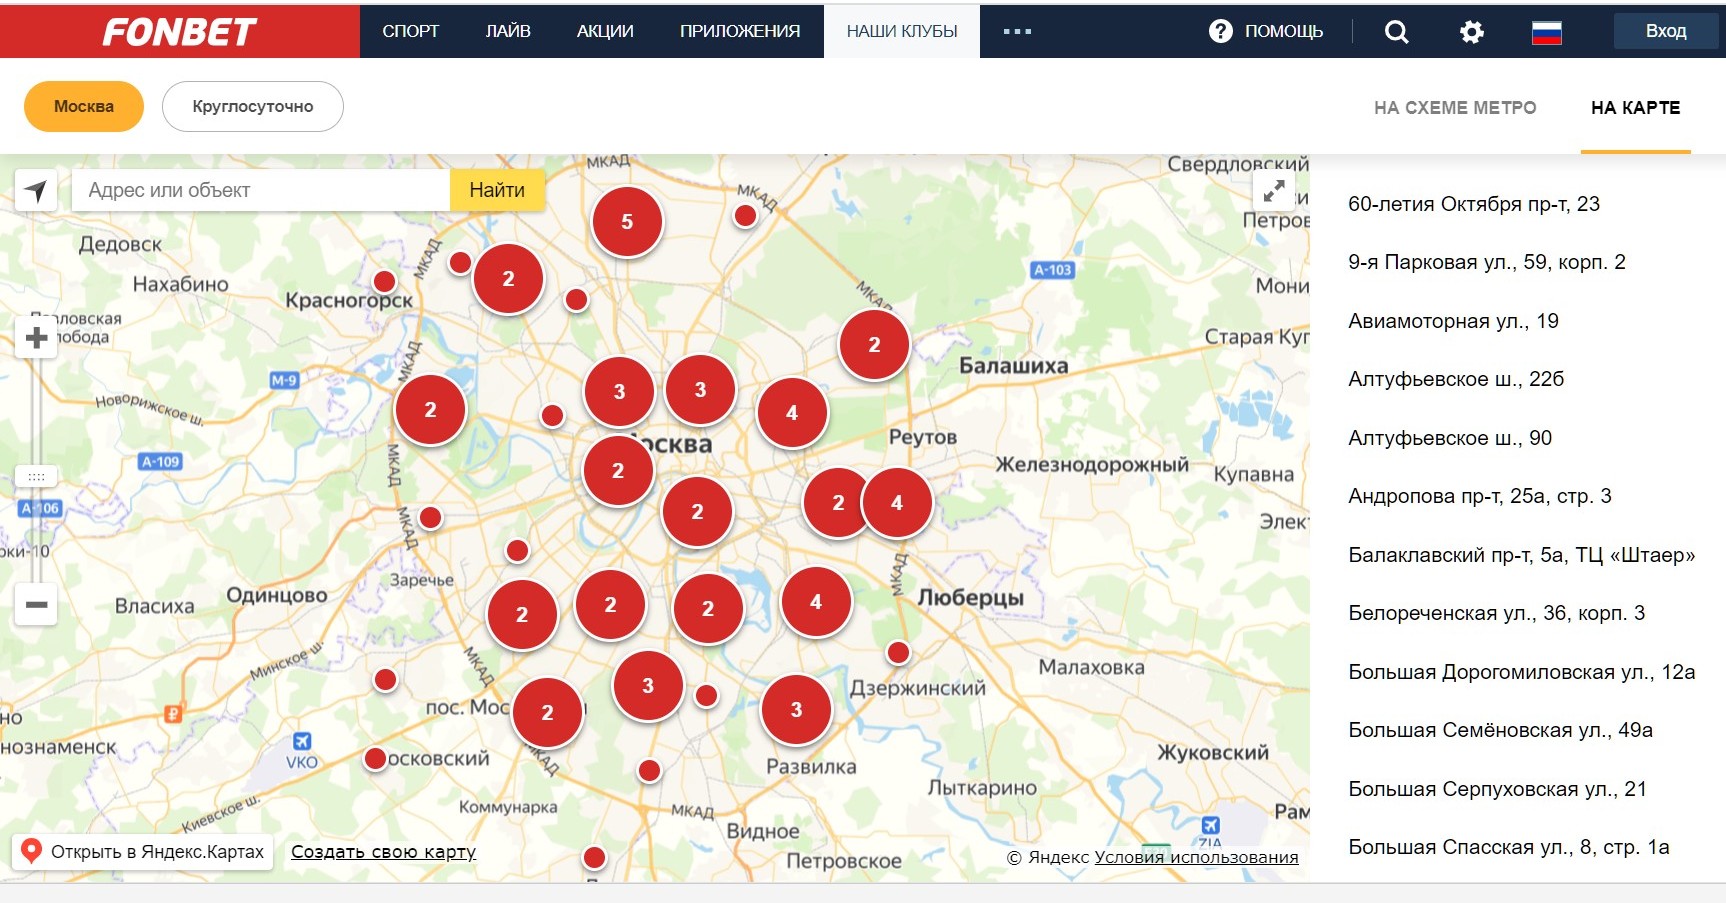This screenshot has height=903, width=1726.
Task: Click the single marker beside Московский label
Action: click(375, 758)
